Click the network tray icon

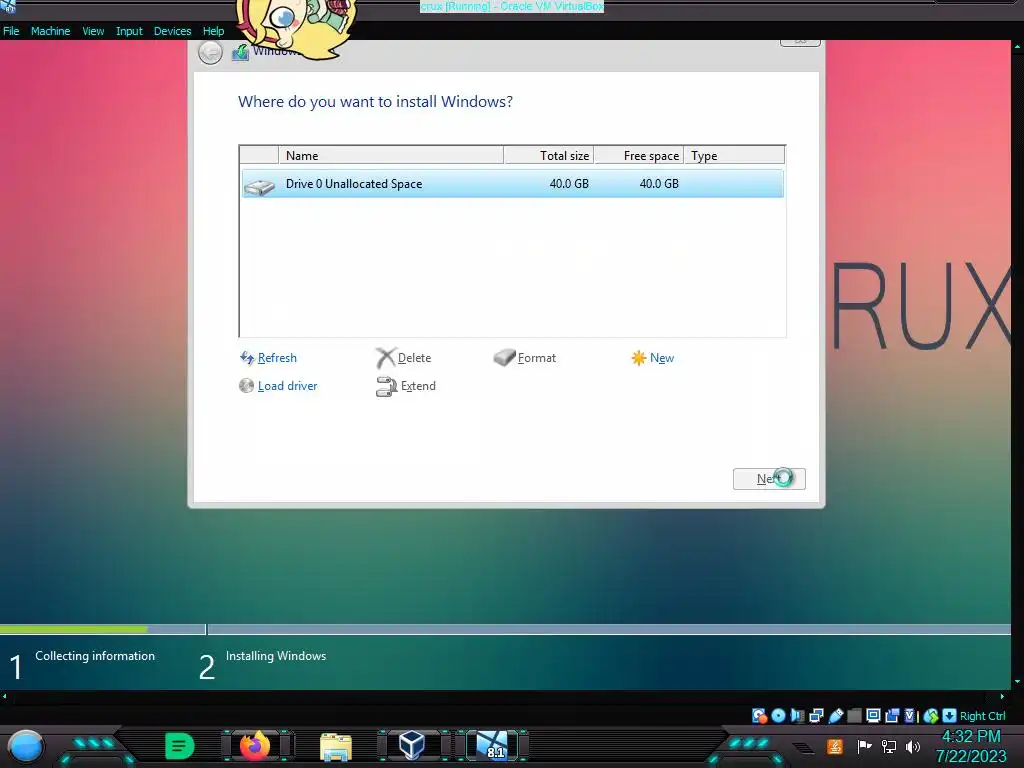point(889,746)
